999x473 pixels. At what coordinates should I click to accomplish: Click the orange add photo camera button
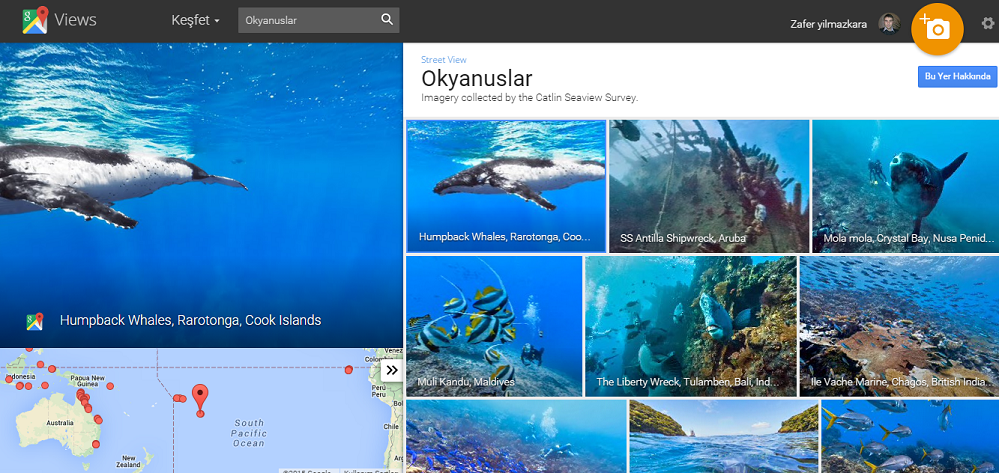click(937, 29)
